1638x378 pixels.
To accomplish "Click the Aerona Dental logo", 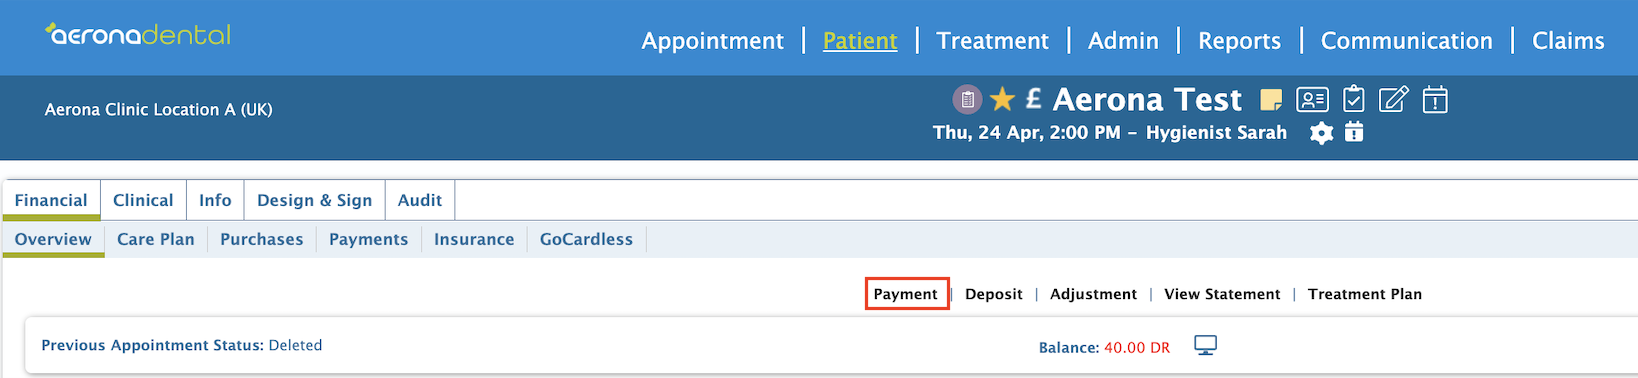I will (138, 35).
